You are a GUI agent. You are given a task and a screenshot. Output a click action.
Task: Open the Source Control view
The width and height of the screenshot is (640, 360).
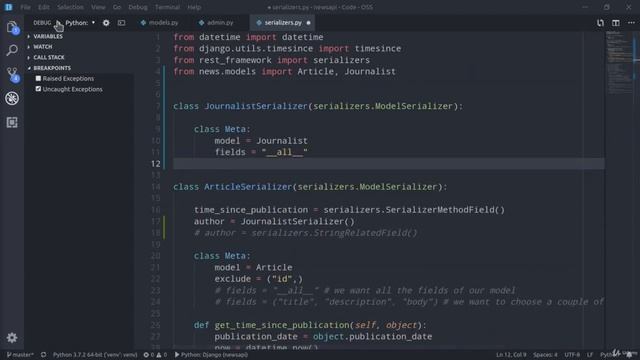click(12, 74)
